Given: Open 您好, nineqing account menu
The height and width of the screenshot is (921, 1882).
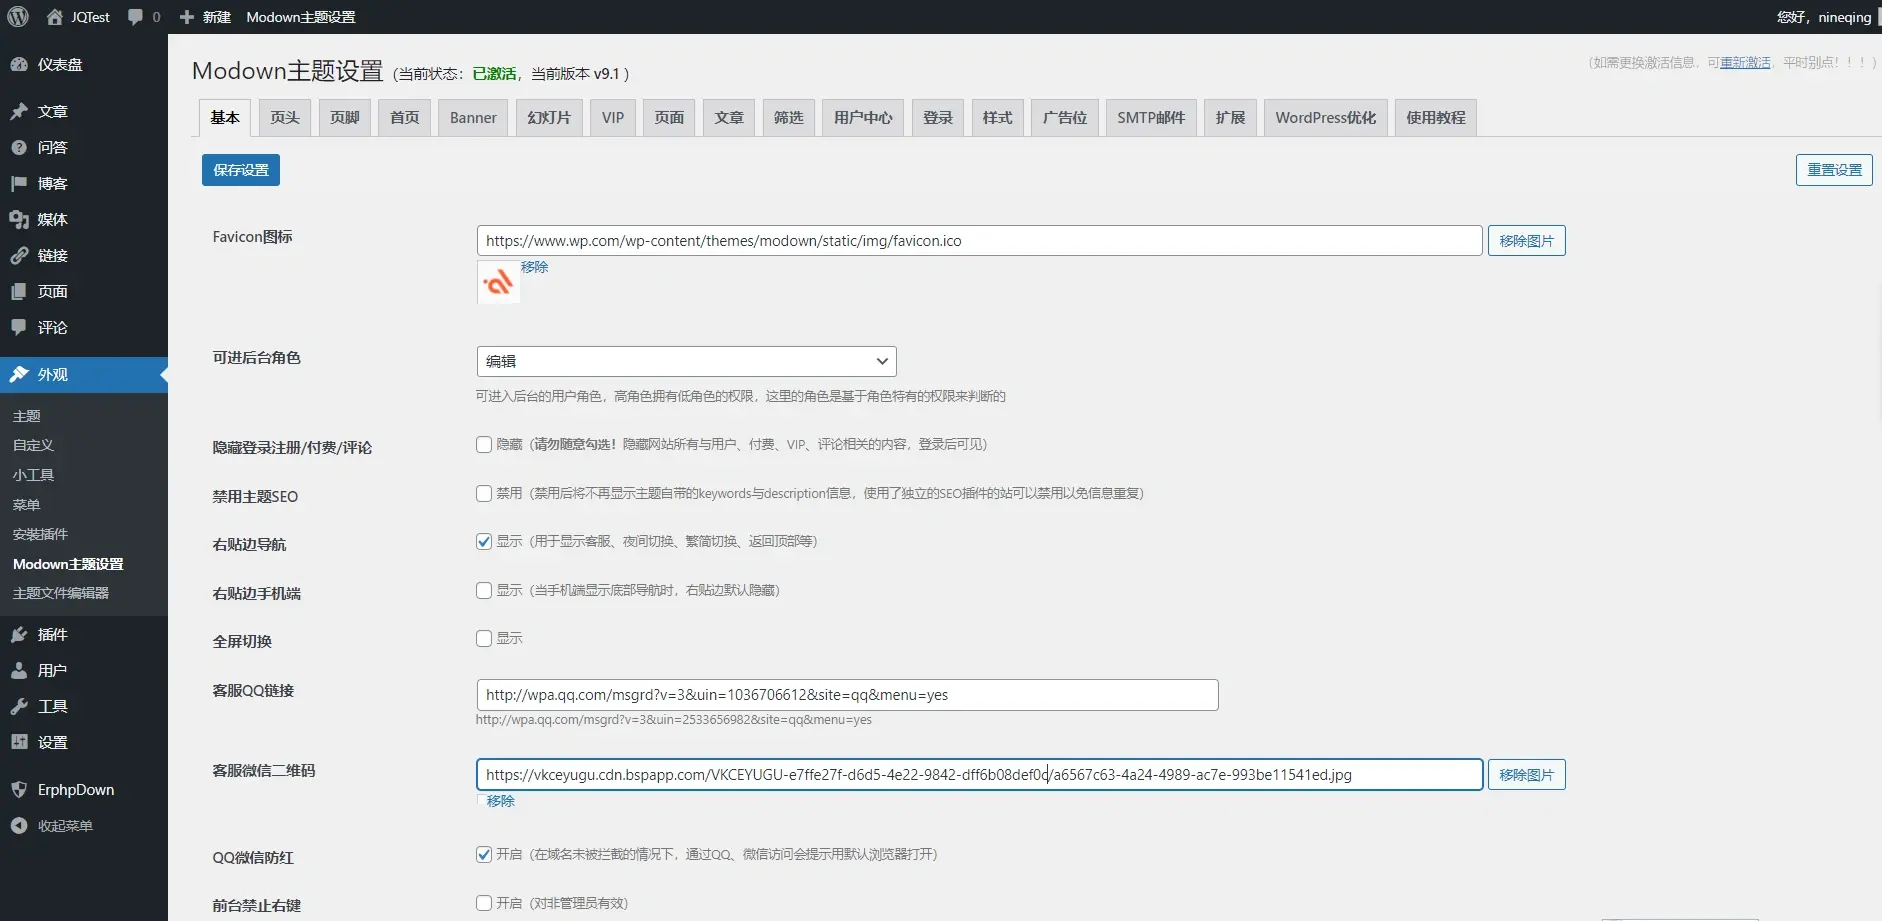Looking at the screenshot, I should (1824, 17).
